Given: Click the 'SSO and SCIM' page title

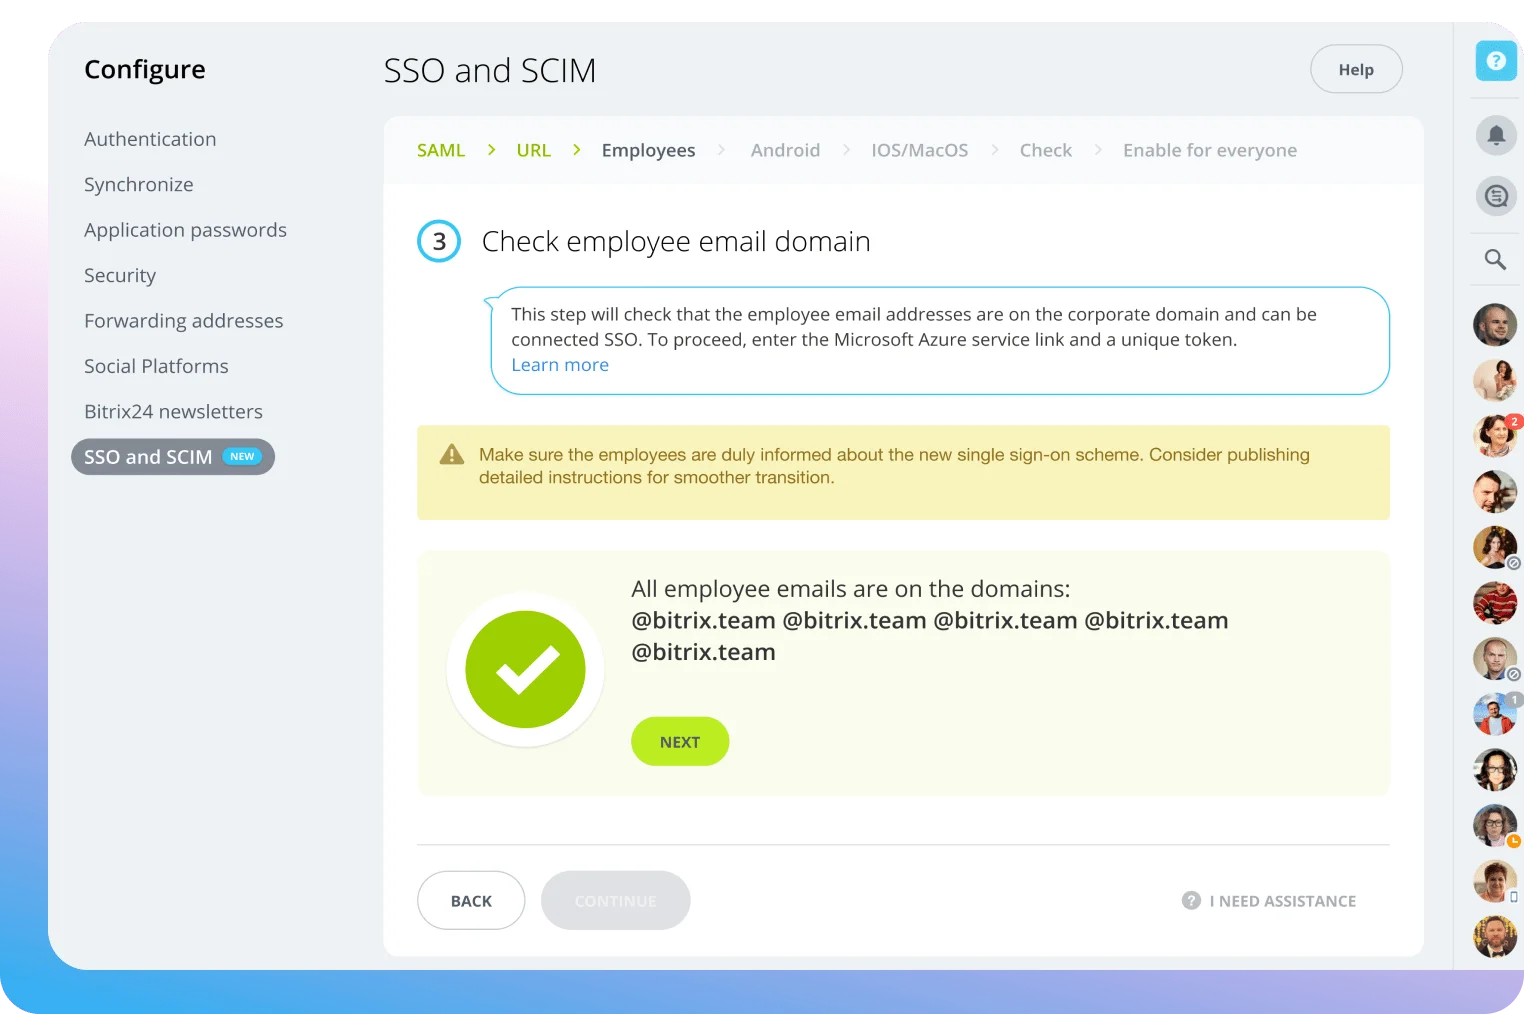Looking at the screenshot, I should click(x=490, y=71).
